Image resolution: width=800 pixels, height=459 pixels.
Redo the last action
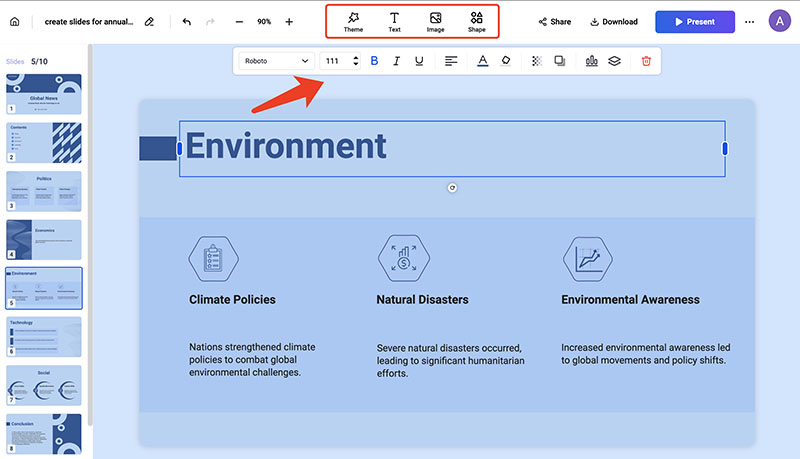[x=210, y=21]
